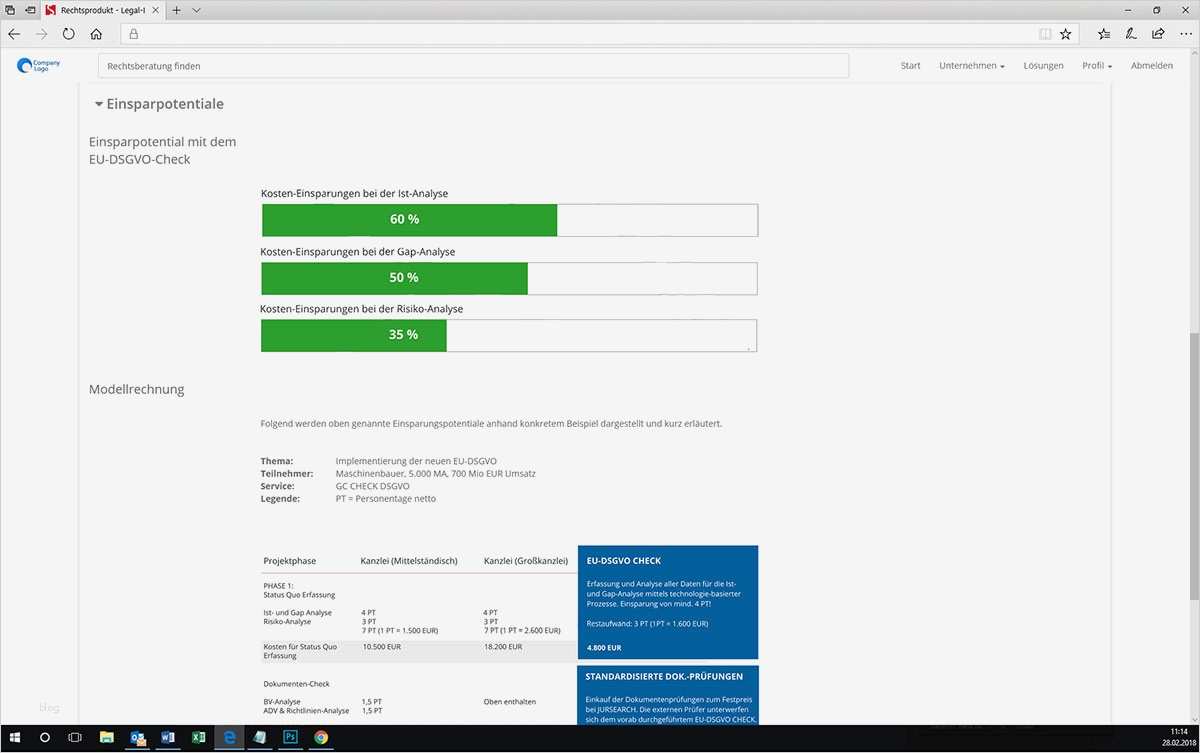Open Edge settings with the ellipsis icon
This screenshot has height=753, width=1200.
click(1186, 33)
